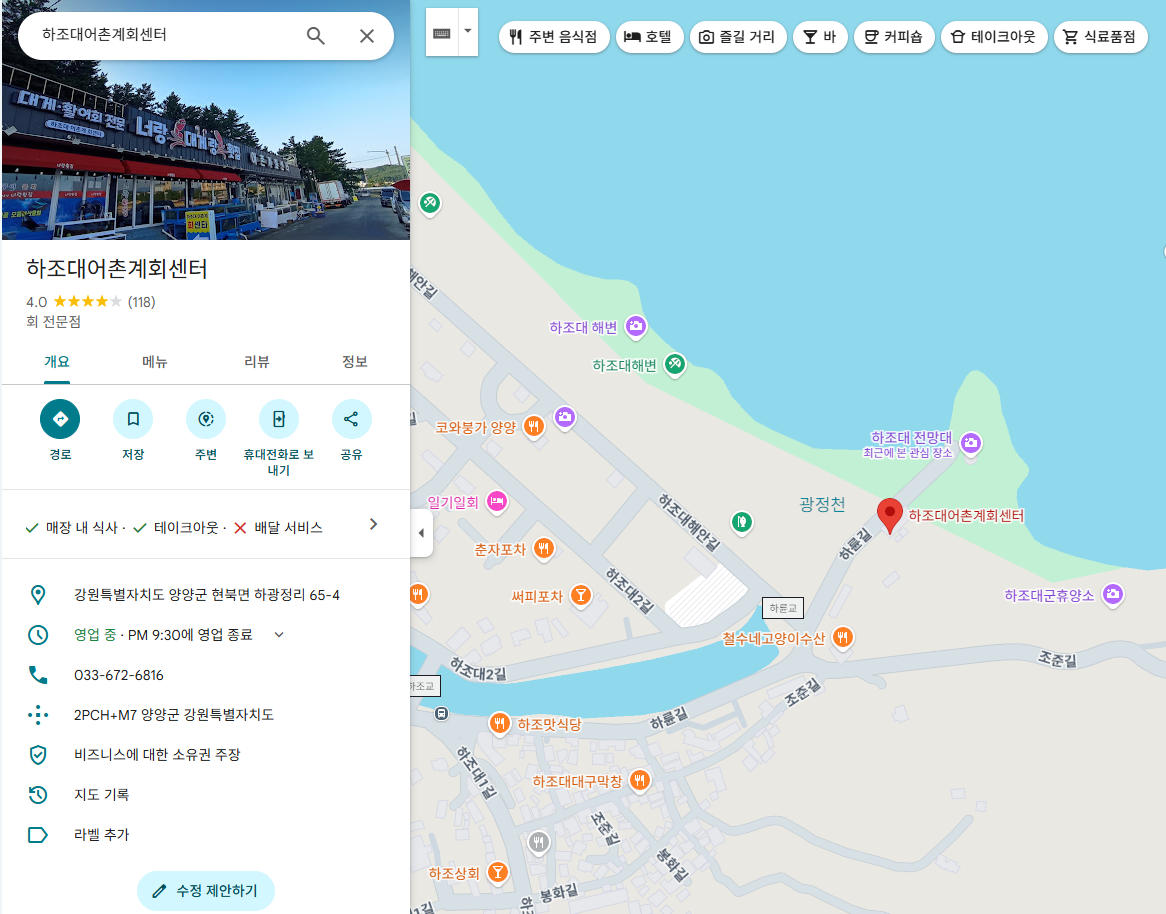
Task: Click the 하조대군휴양소 camera marker
Action: pos(1112,594)
